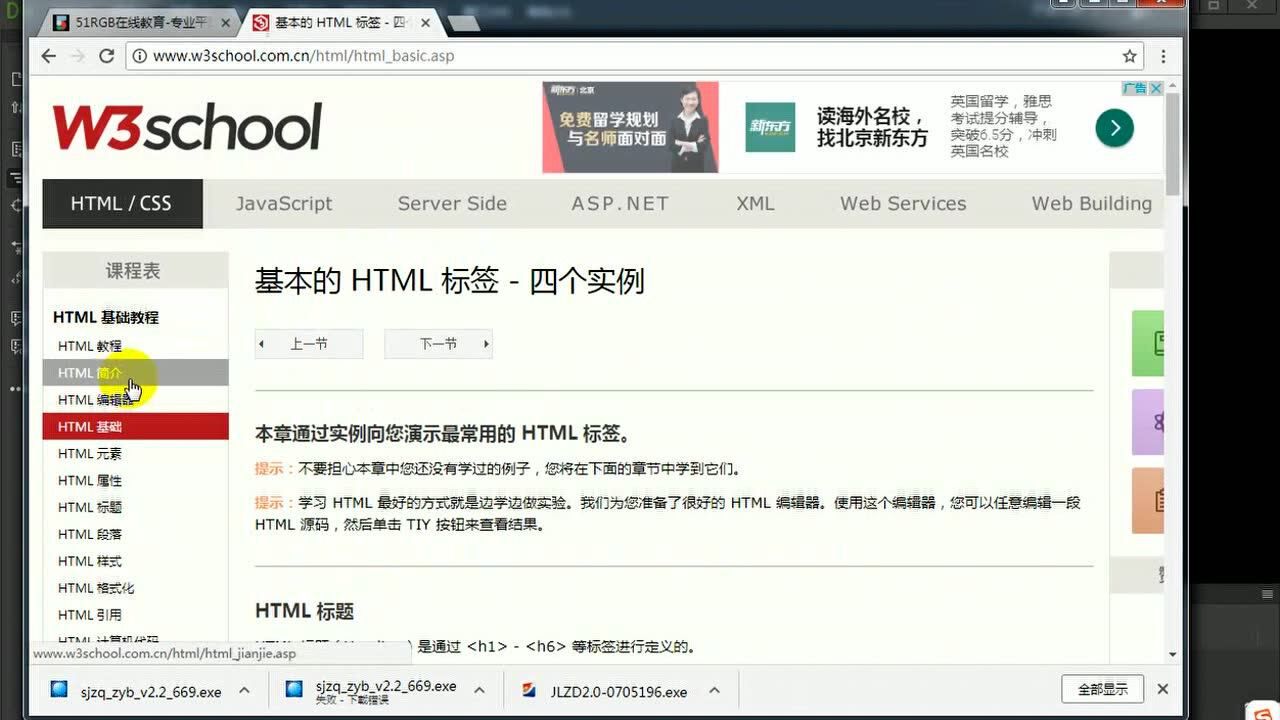Expand options for the JLZD2.0 download
Image resolution: width=1280 pixels, height=720 pixels.
[x=713, y=689]
